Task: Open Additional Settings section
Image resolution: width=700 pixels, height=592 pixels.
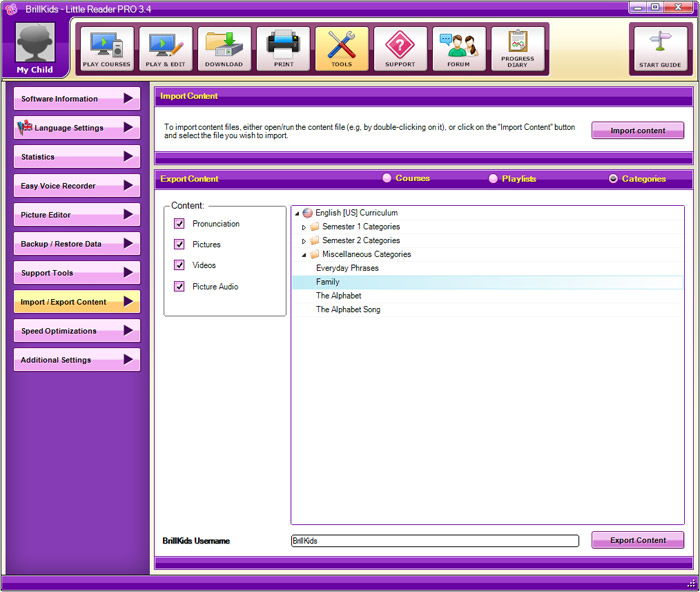Action: point(77,359)
